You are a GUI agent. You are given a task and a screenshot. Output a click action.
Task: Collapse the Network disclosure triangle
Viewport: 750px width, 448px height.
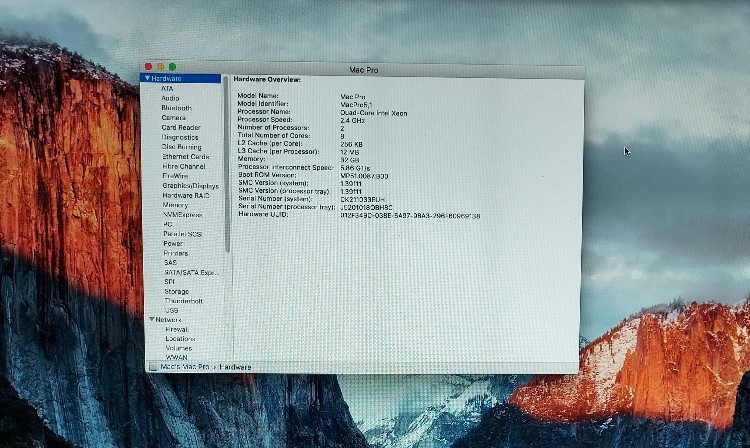[x=152, y=319]
